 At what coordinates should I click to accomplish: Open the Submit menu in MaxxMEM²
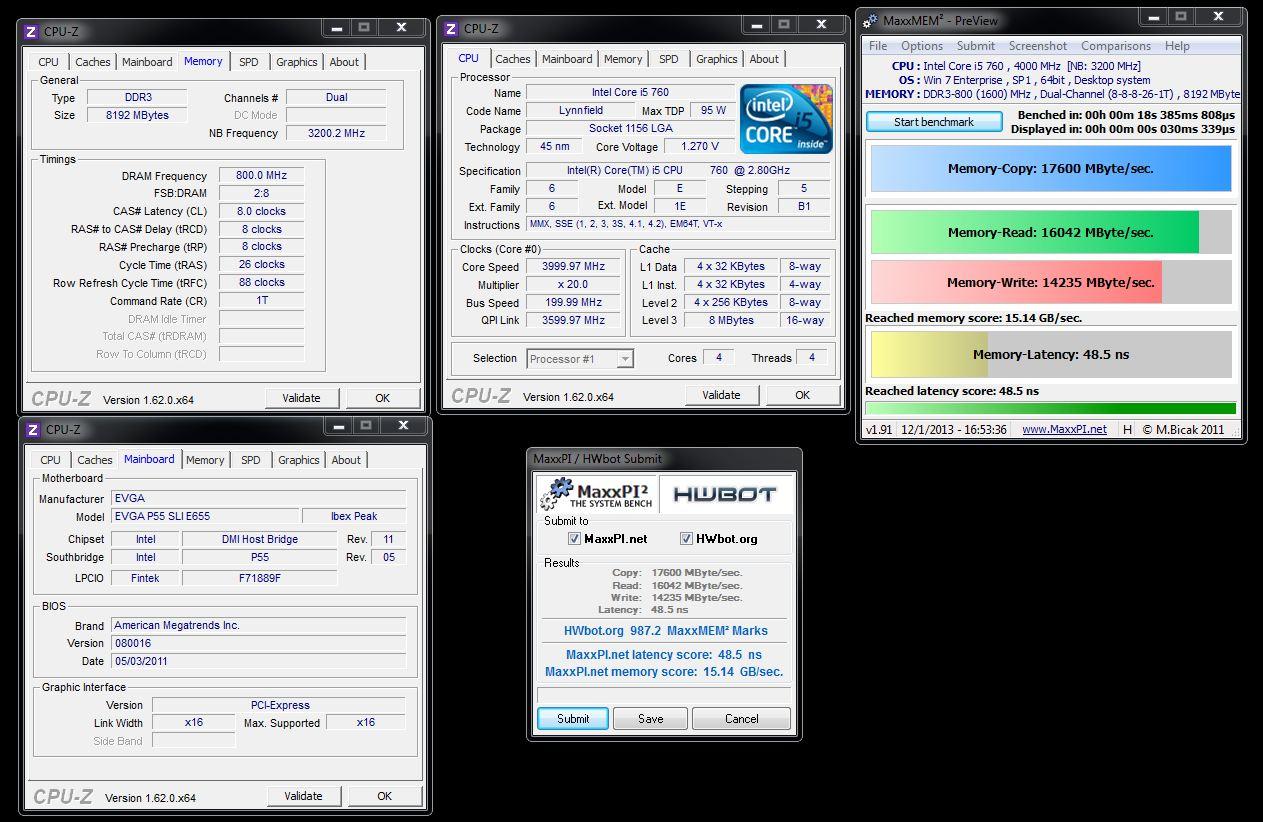976,46
